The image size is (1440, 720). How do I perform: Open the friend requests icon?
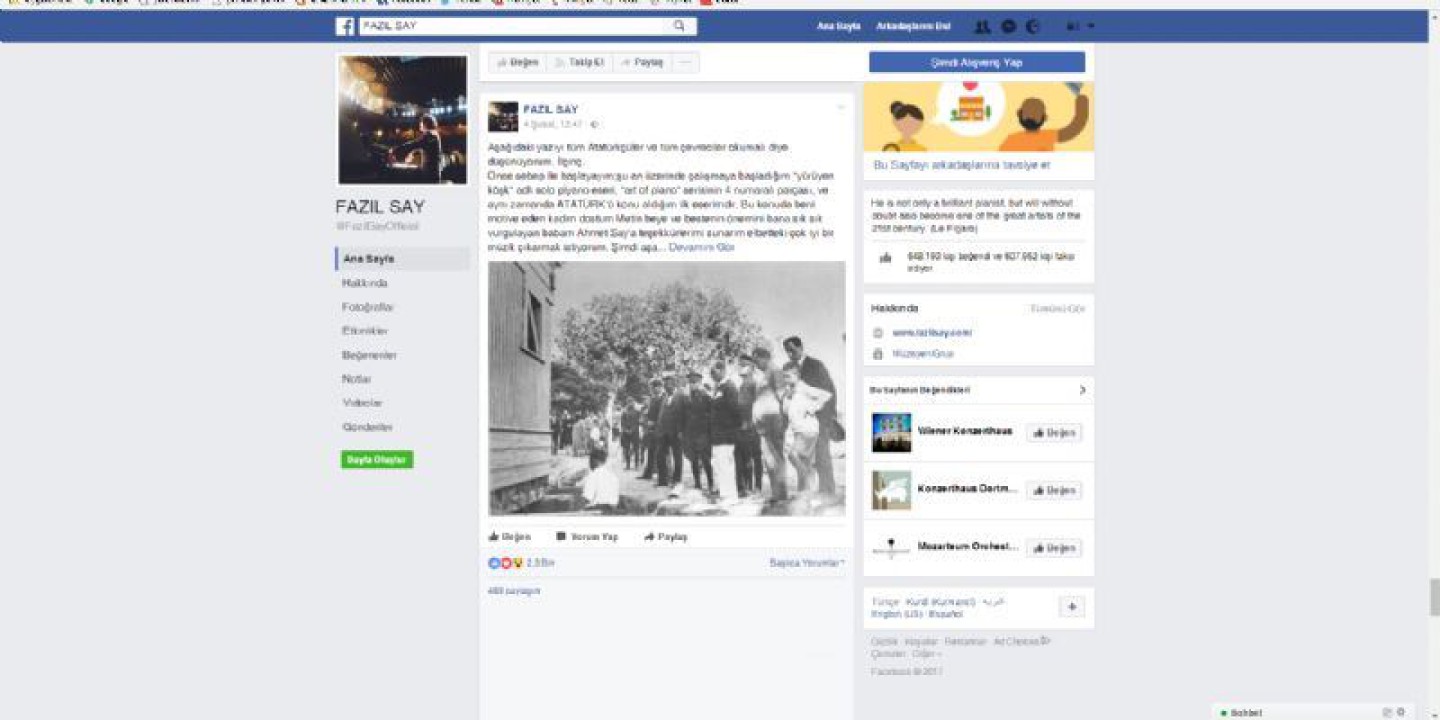[983, 26]
